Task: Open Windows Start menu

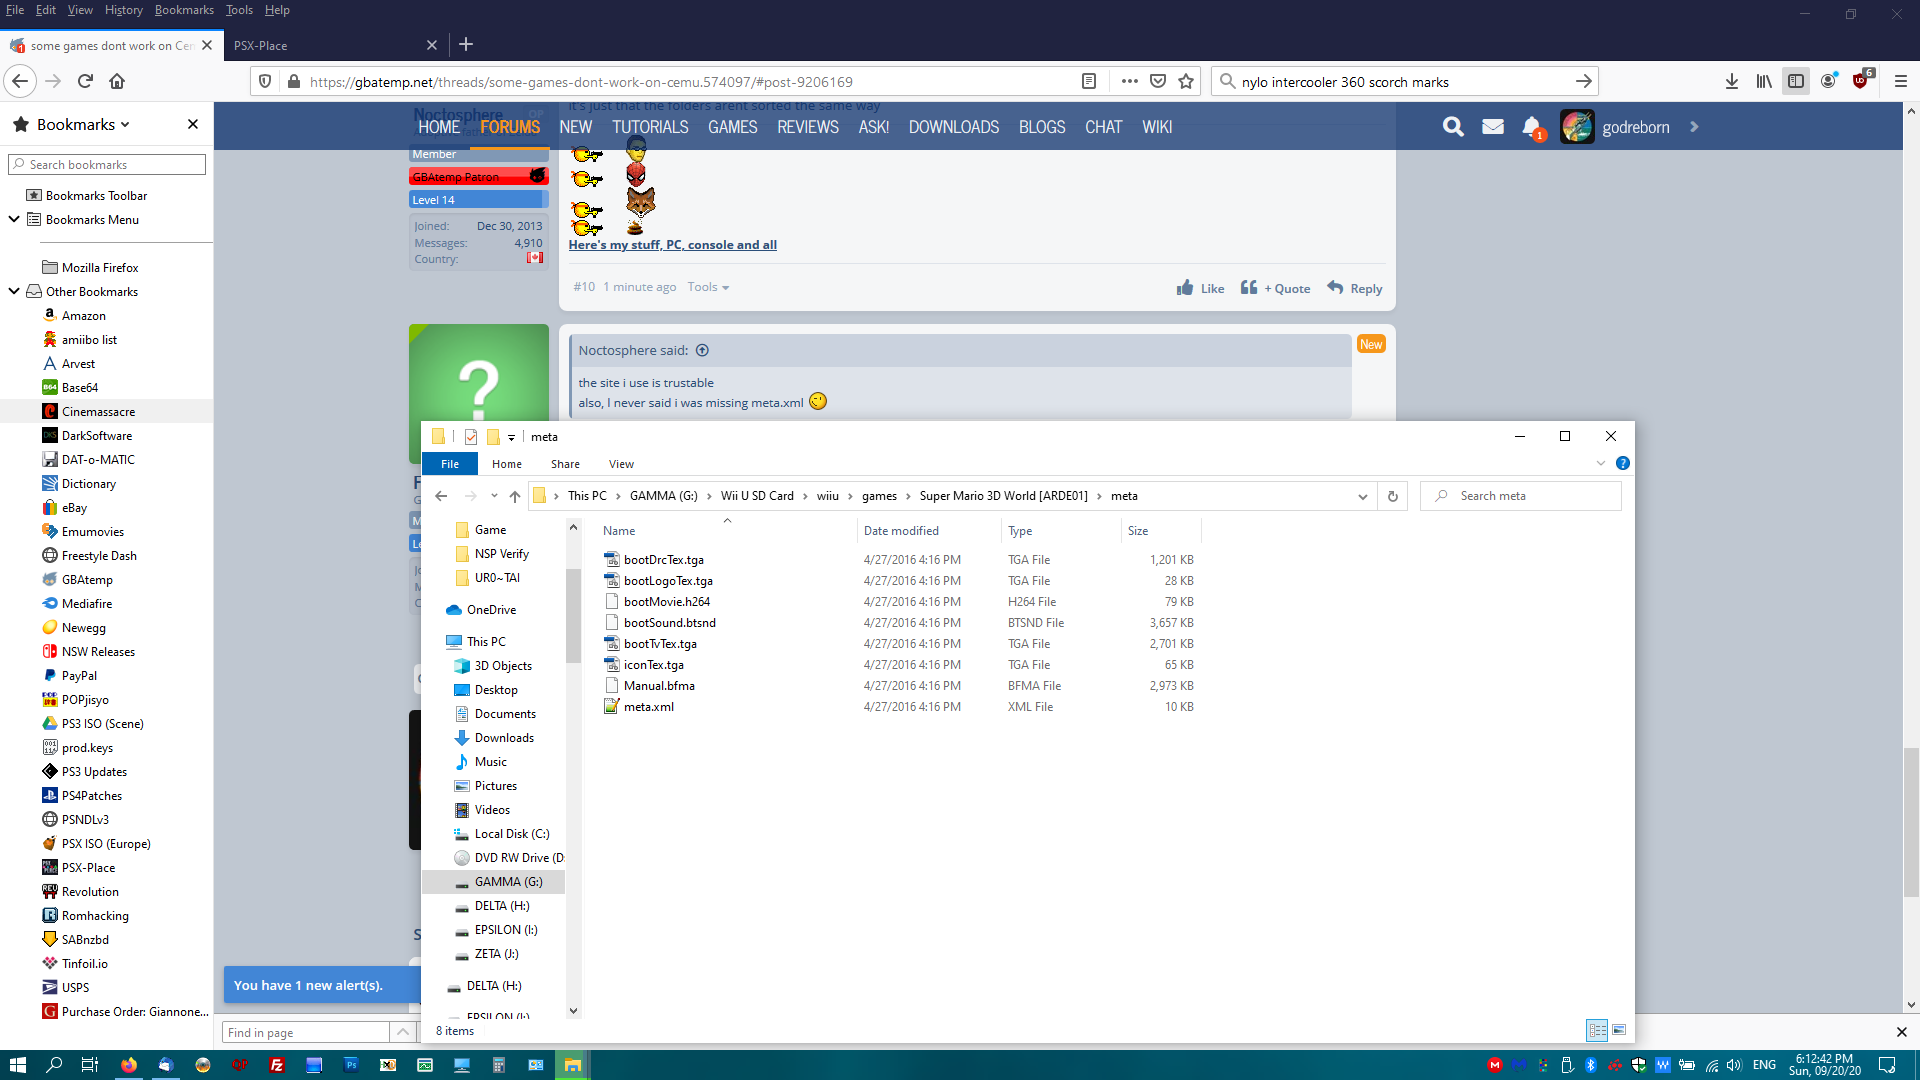Action: (17, 1065)
